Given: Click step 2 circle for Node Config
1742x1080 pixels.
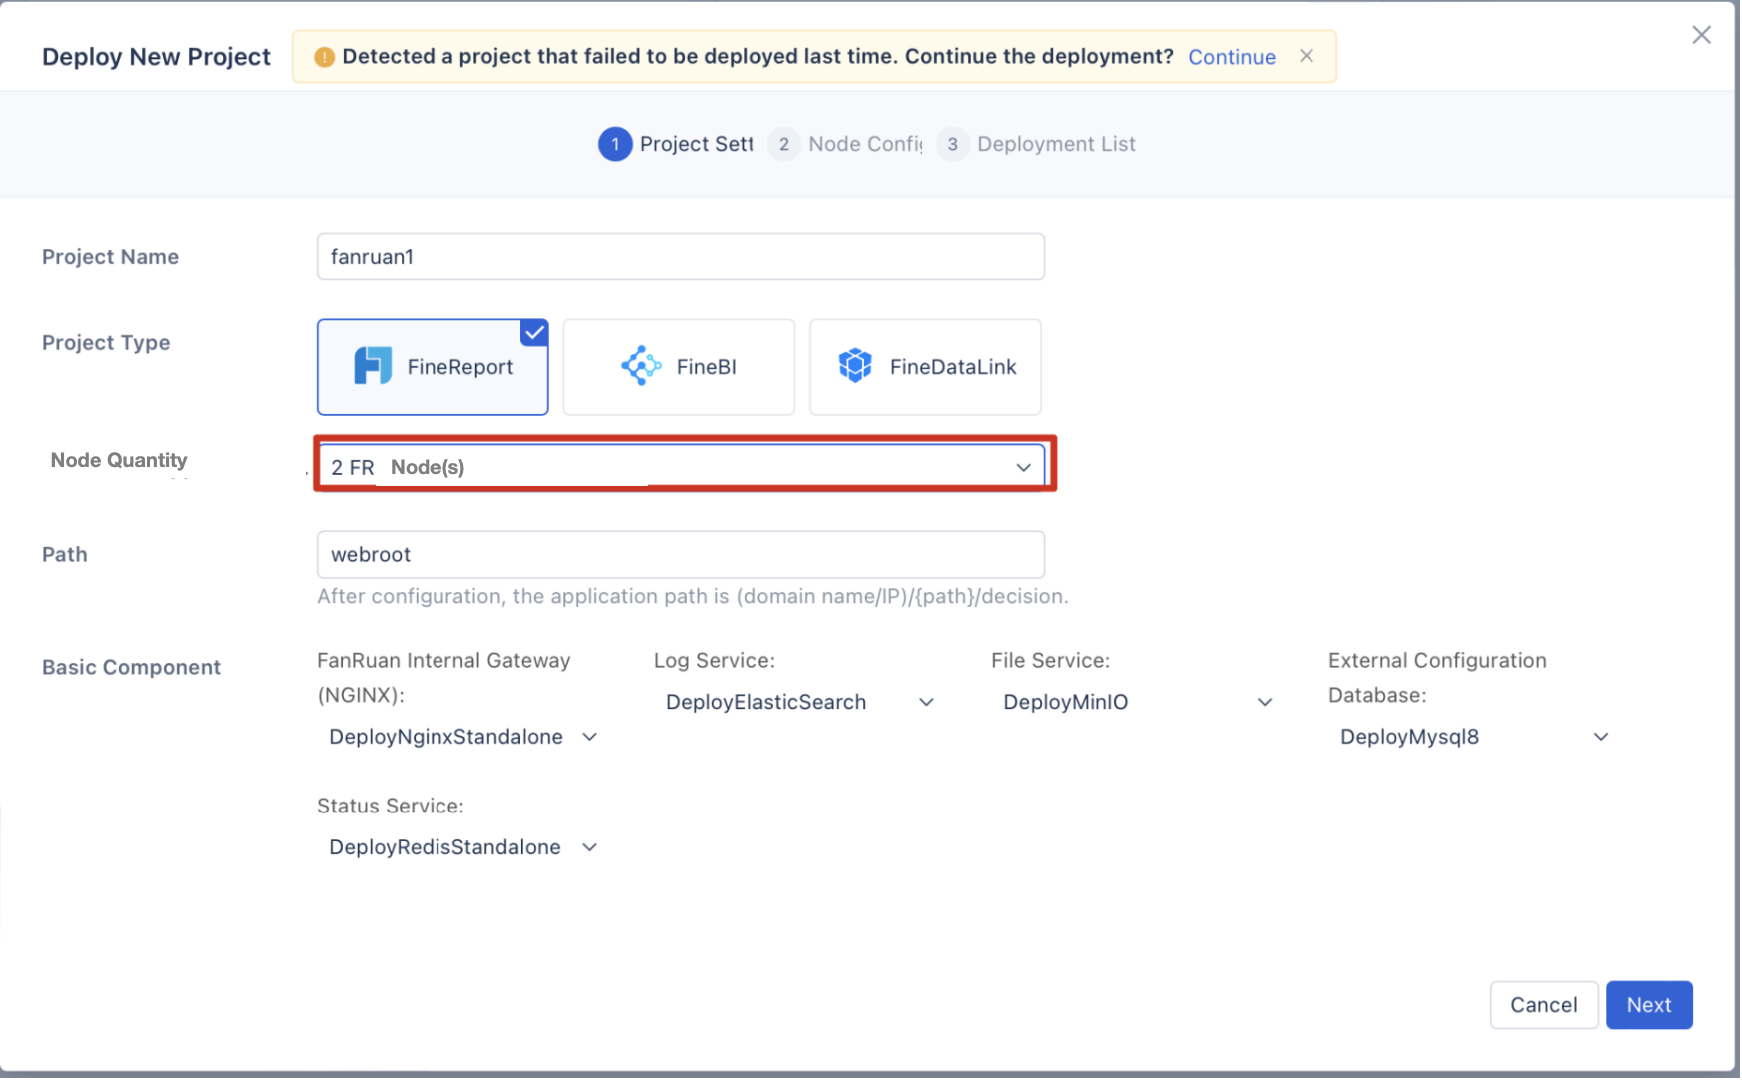Looking at the screenshot, I should pyautogui.click(x=783, y=144).
